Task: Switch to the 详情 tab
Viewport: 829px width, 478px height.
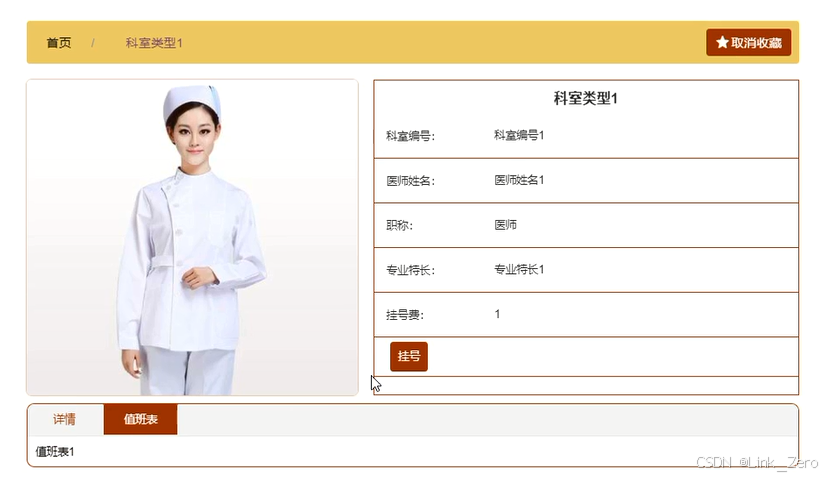Action: [65, 419]
